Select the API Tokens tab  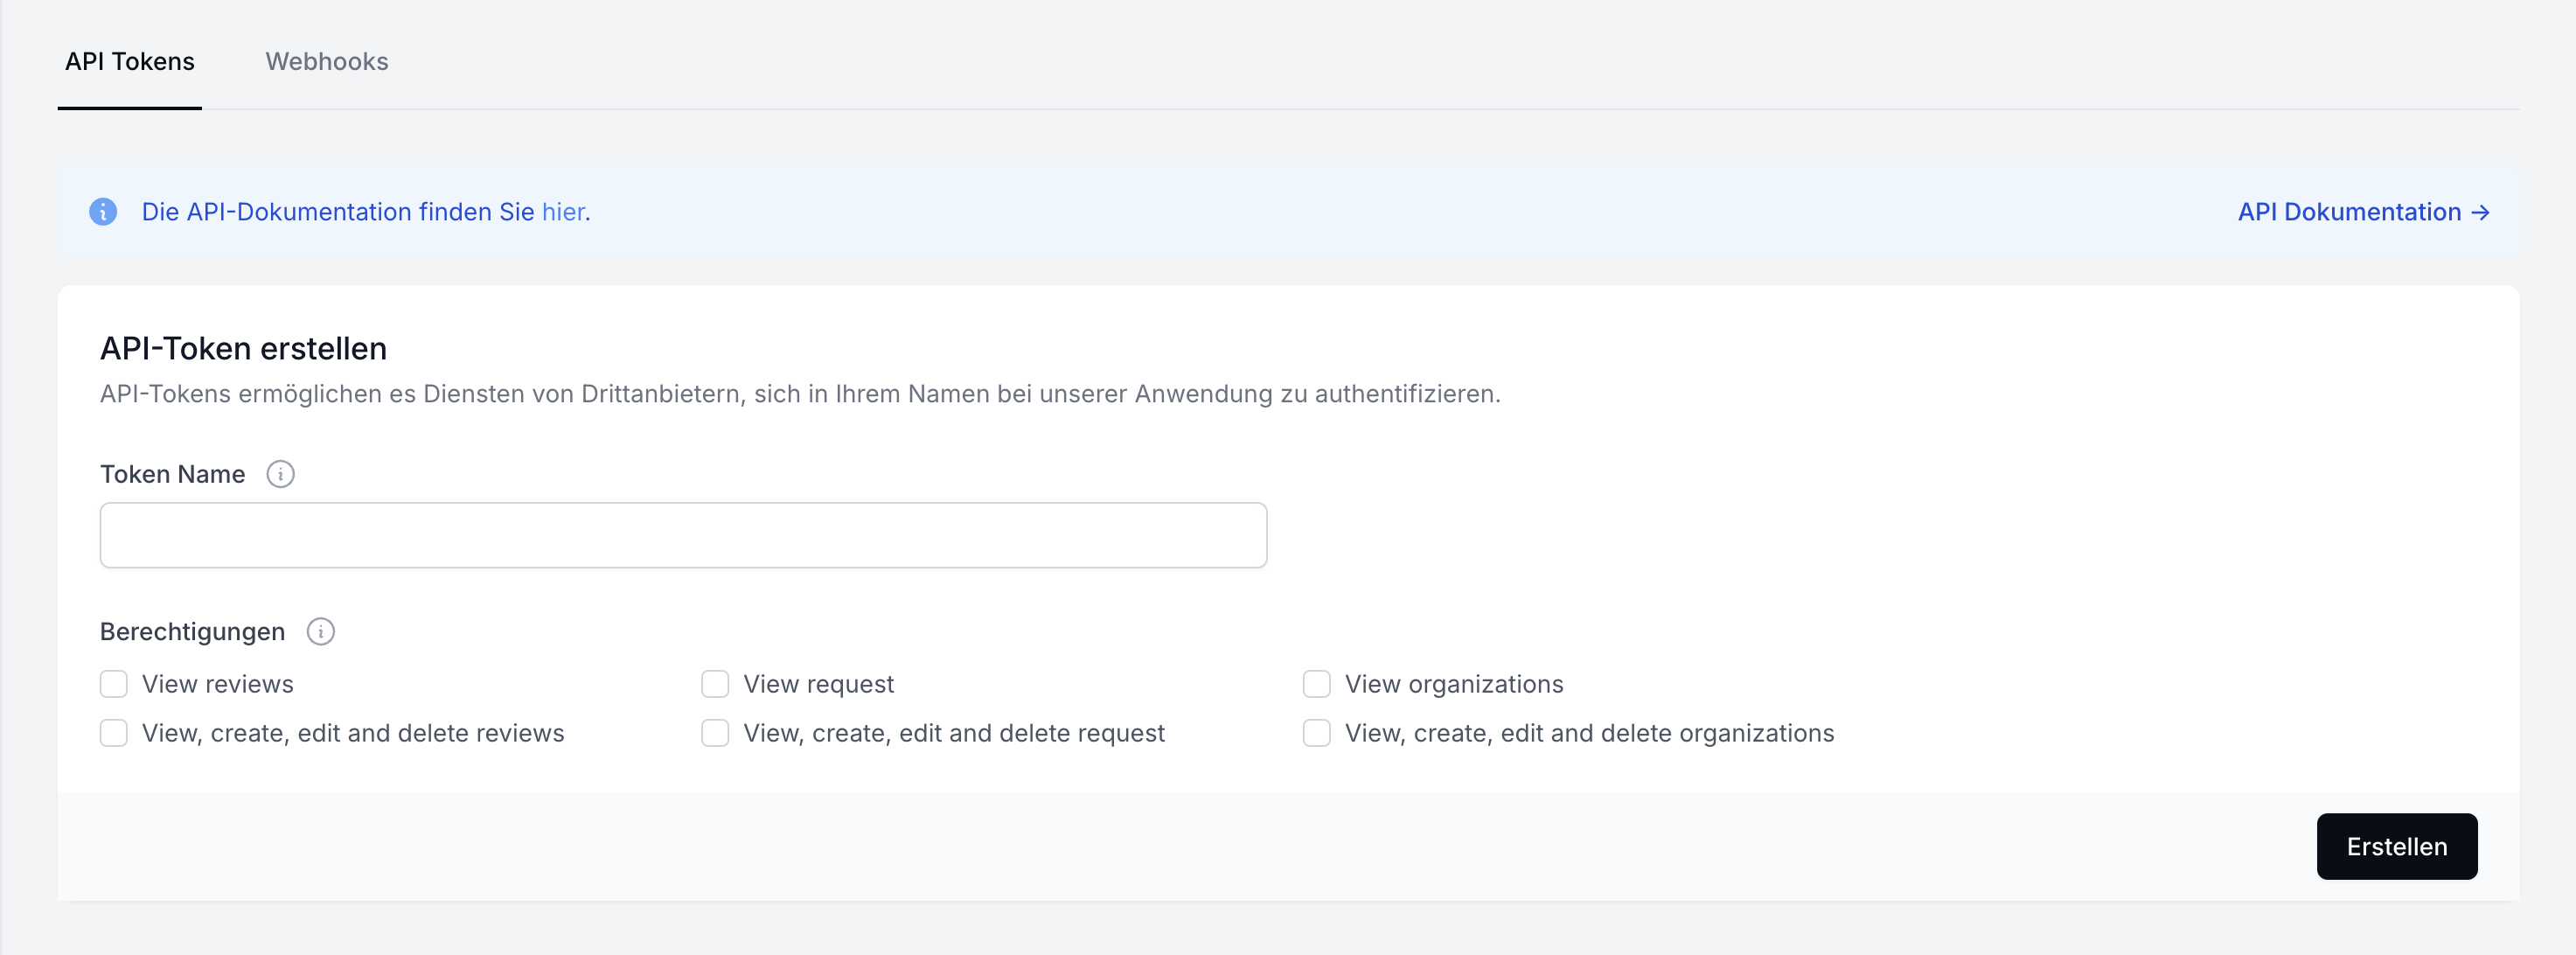tap(130, 62)
